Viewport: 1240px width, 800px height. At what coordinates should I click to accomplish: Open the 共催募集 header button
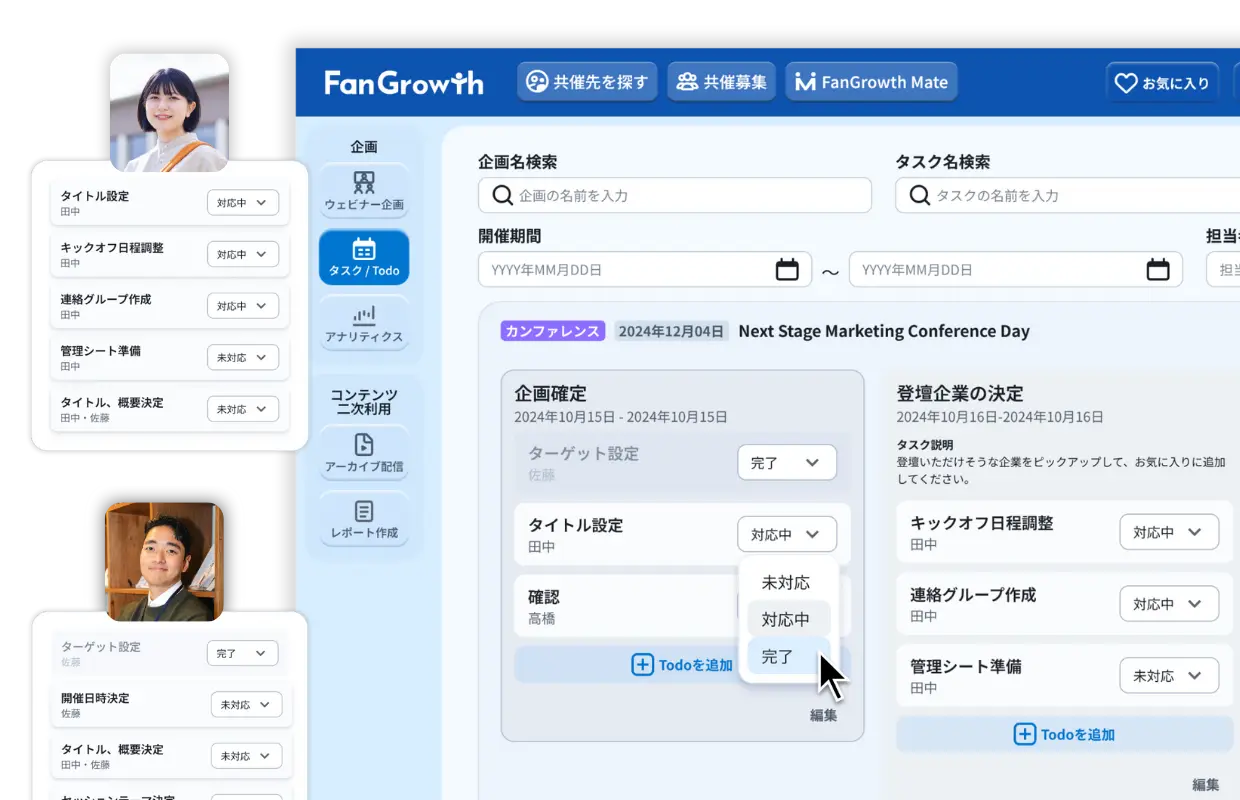coord(722,82)
